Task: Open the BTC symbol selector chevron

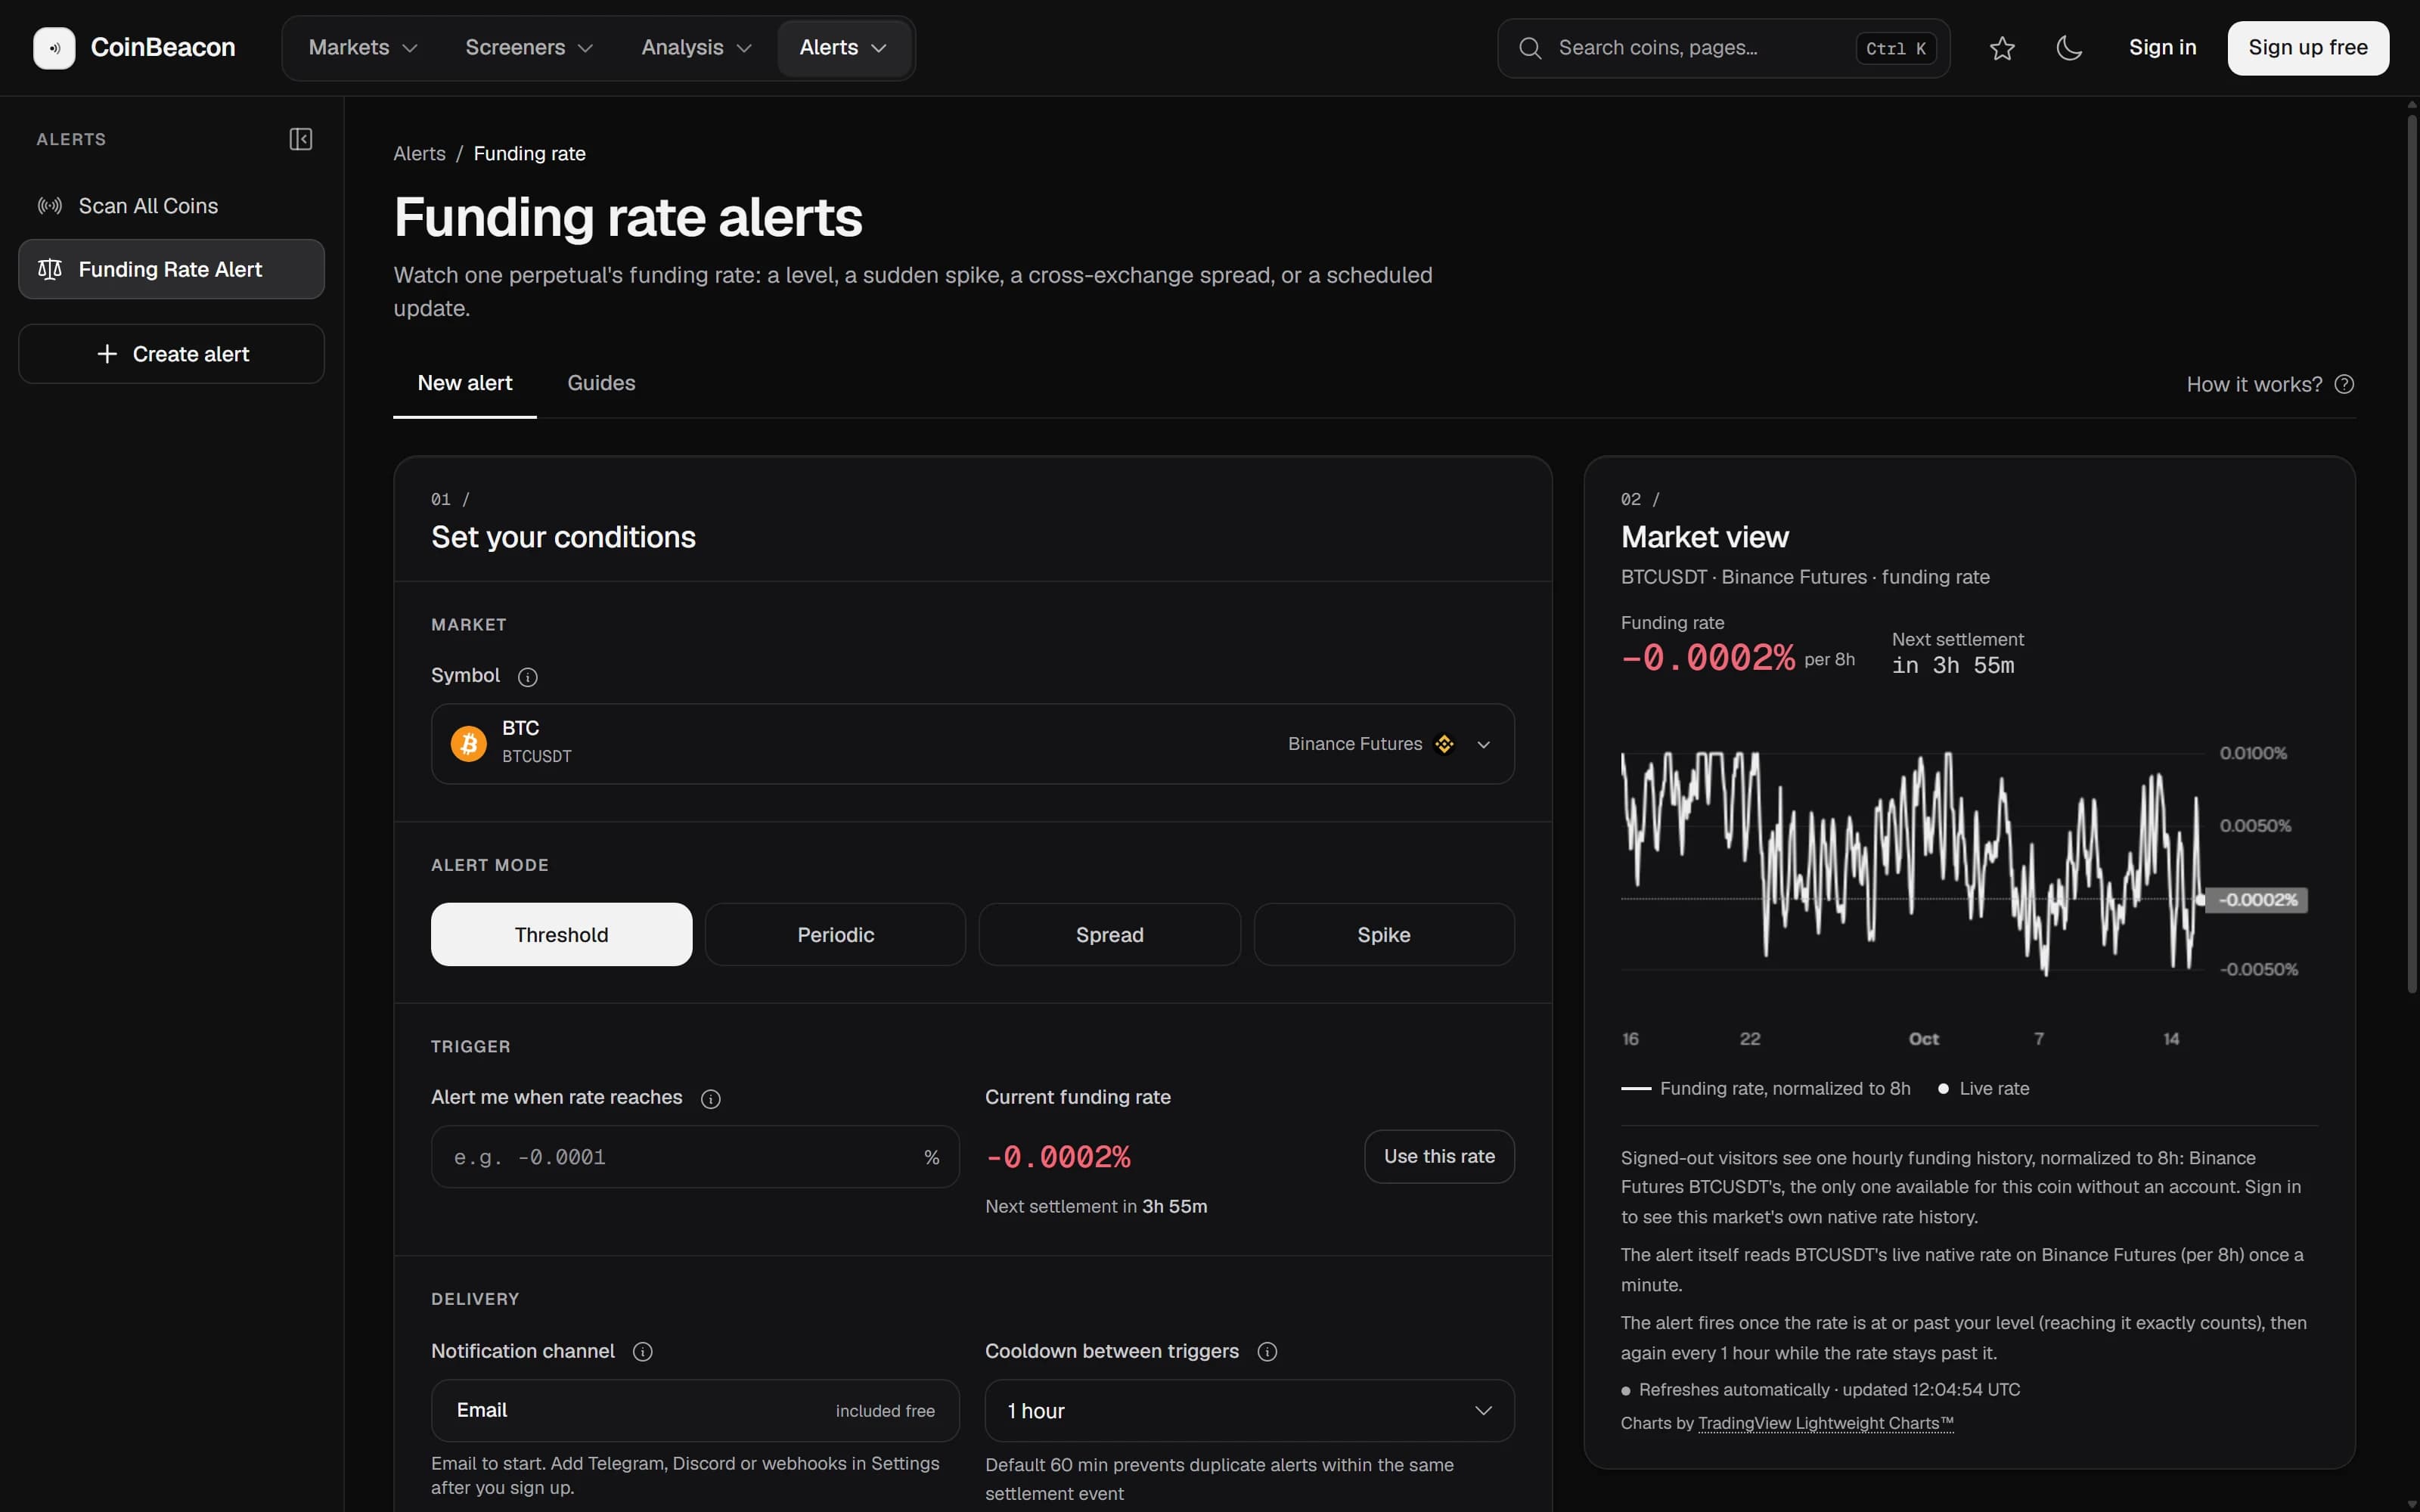Action: (x=1484, y=744)
